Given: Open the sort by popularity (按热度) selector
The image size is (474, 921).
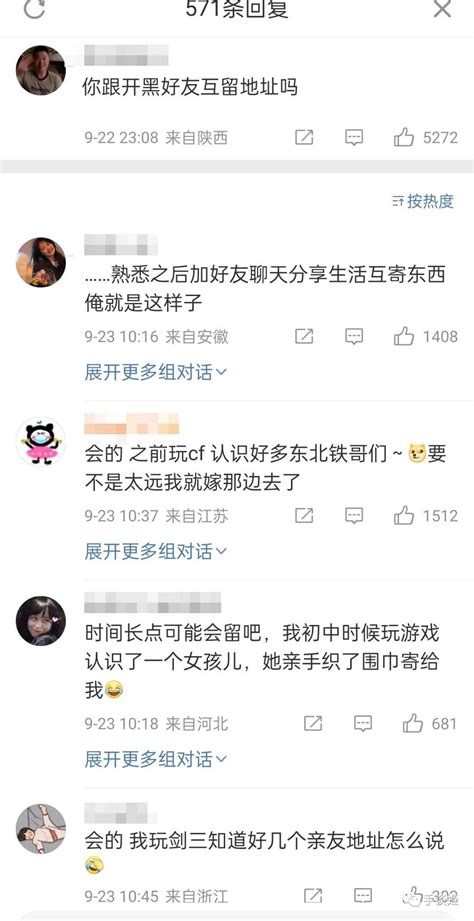Looking at the screenshot, I should tap(423, 201).
